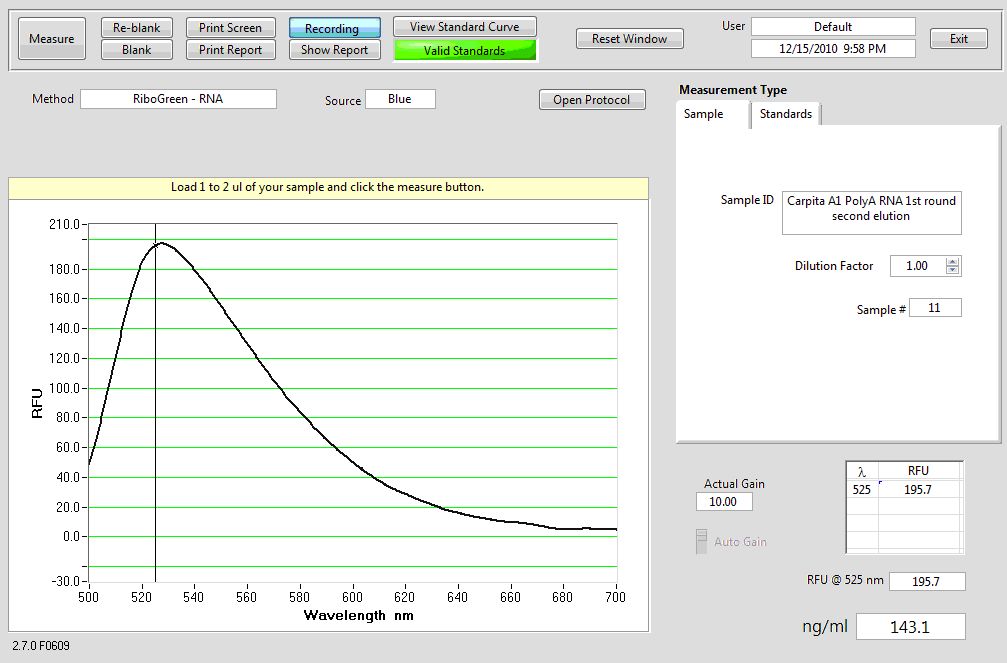
Task: Exit the RiboGreen module
Action: (x=959, y=39)
